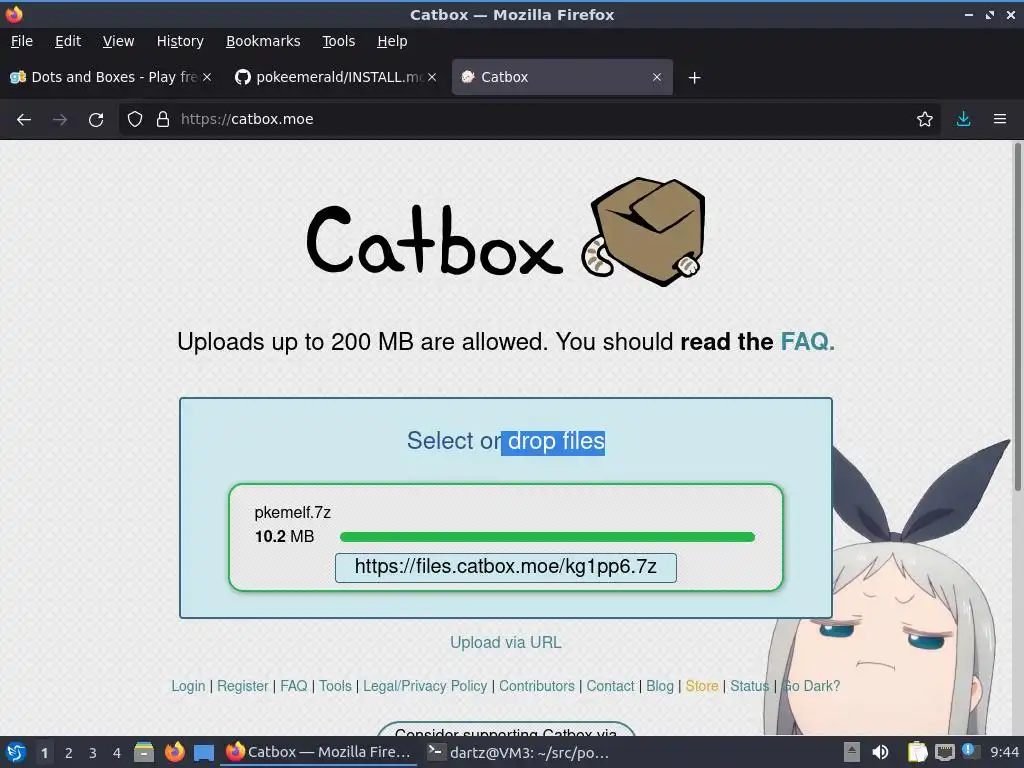The width and height of the screenshot is (1024, 768).
Task: Click the Catbox box logo image
Action: (644, 231)
